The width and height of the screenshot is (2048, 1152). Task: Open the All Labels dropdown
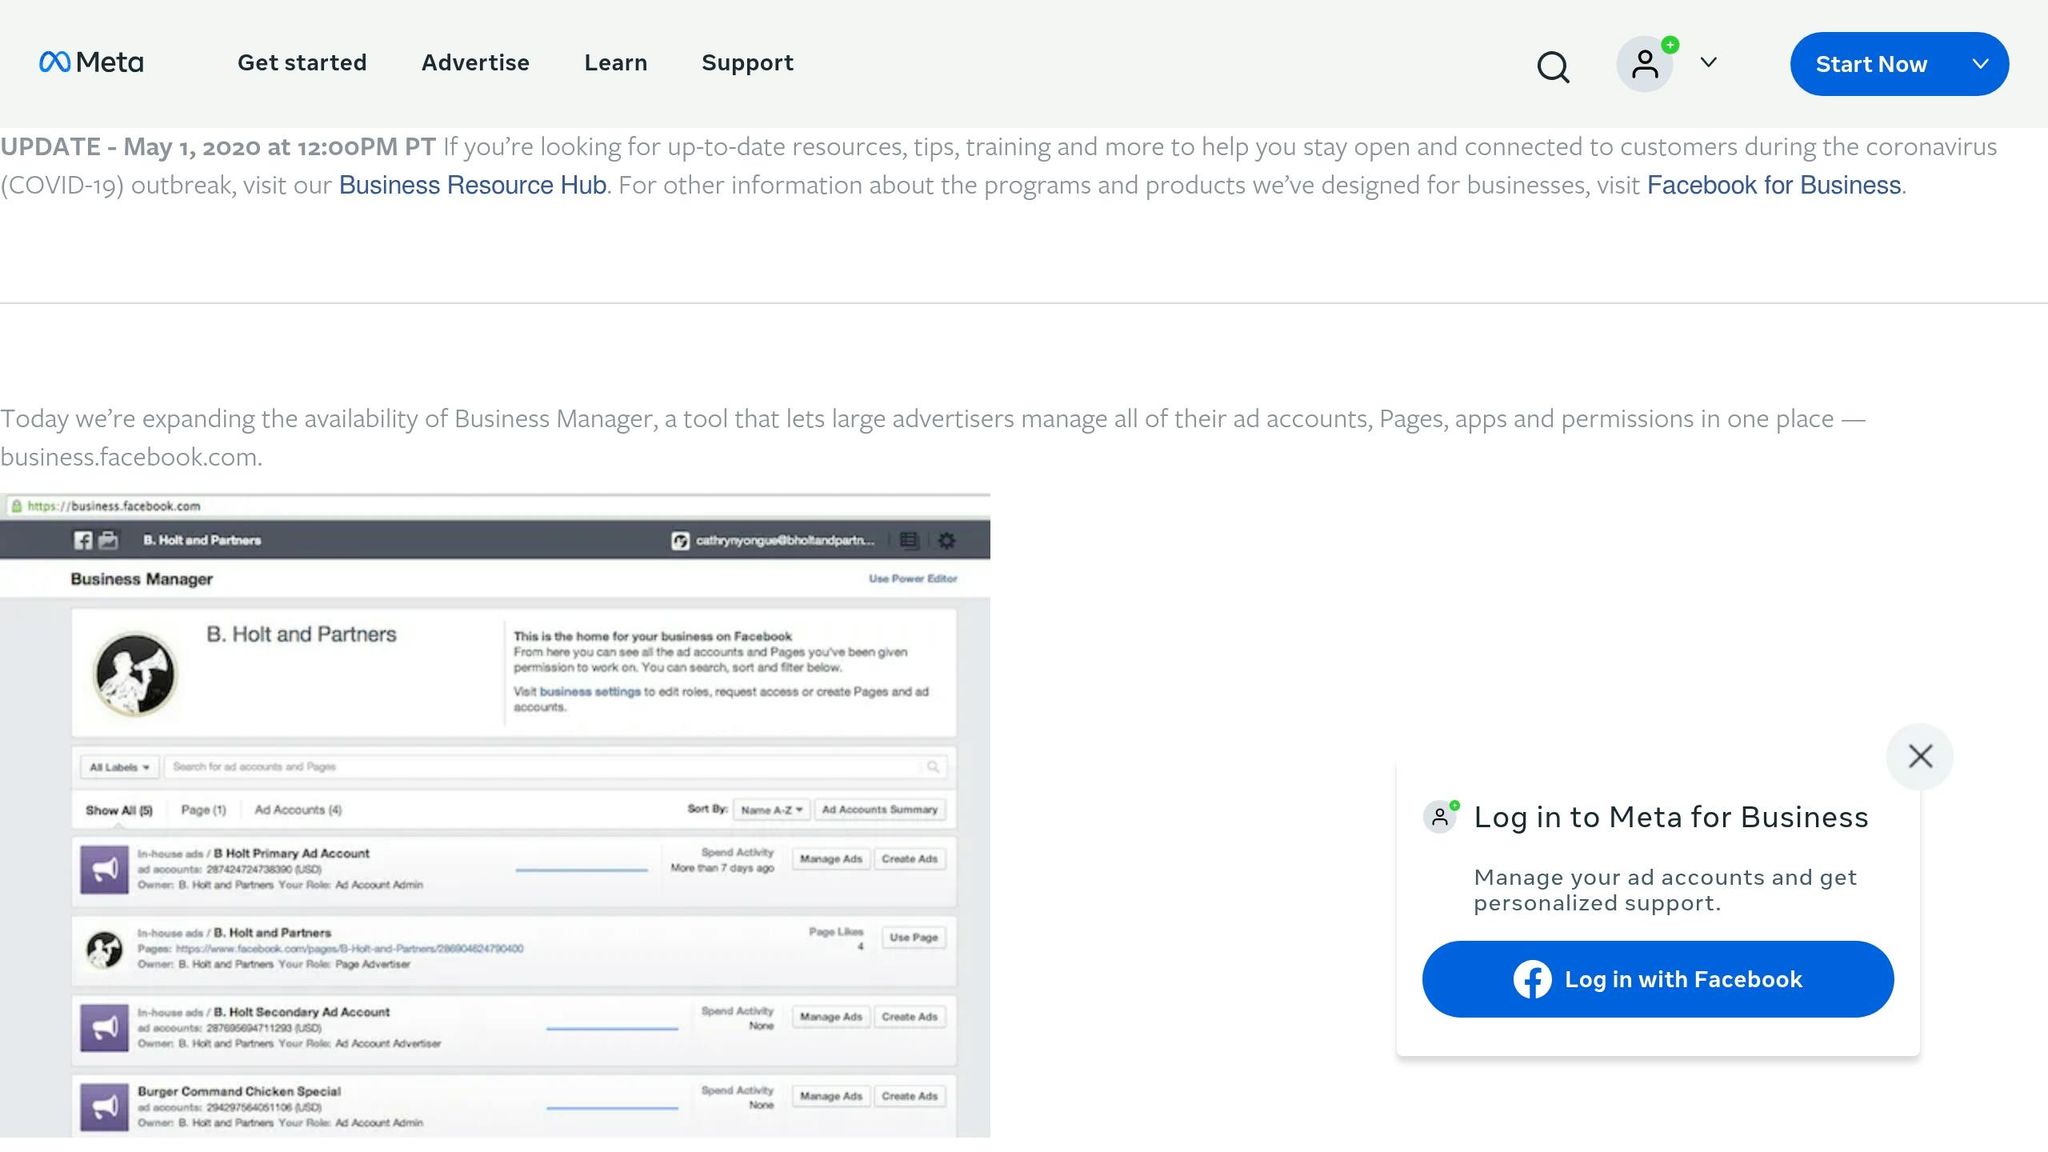point(119,767)
